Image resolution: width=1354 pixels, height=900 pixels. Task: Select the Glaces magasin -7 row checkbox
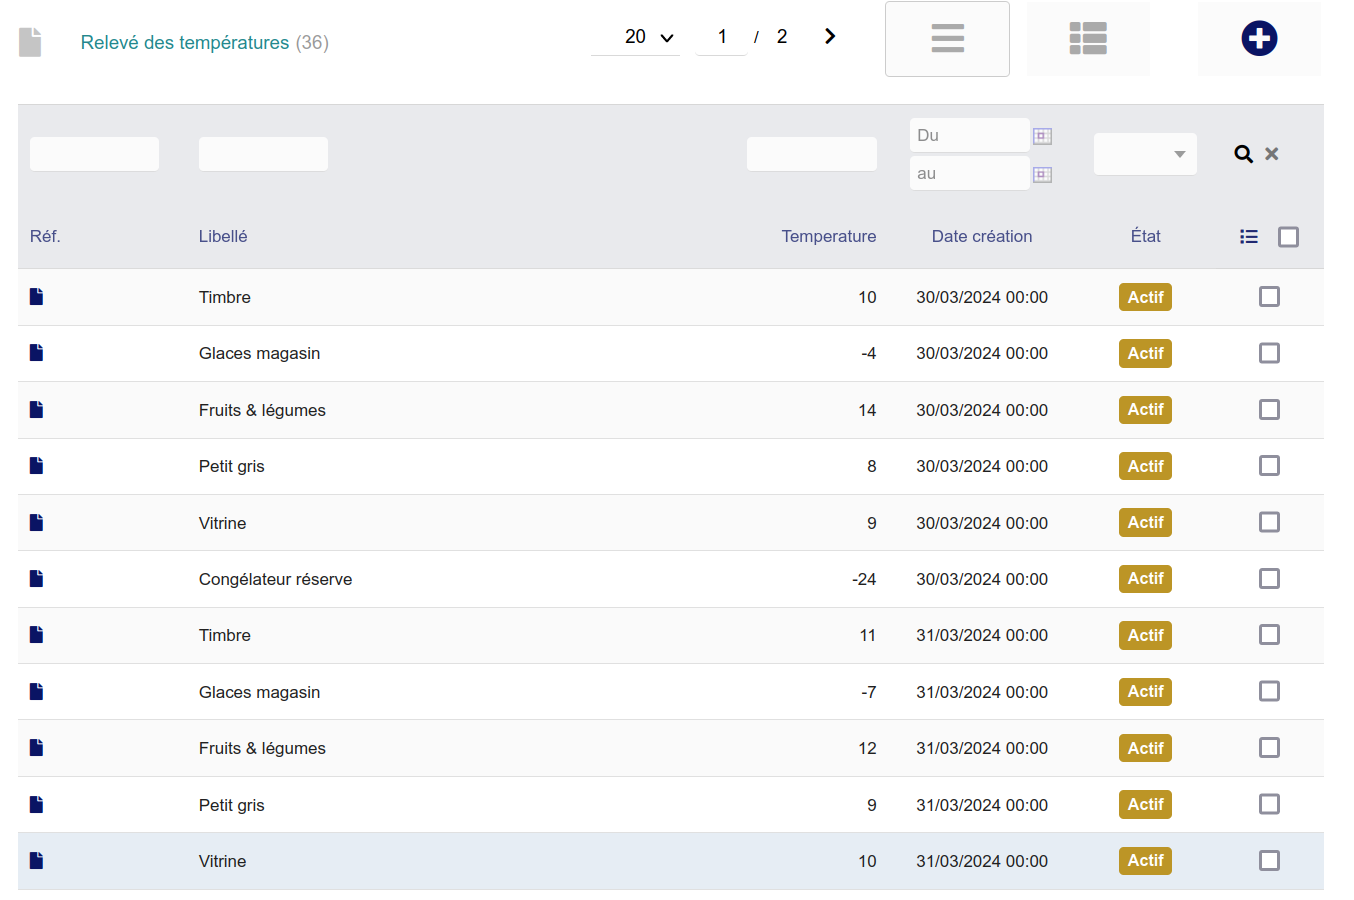(1269, 691)
